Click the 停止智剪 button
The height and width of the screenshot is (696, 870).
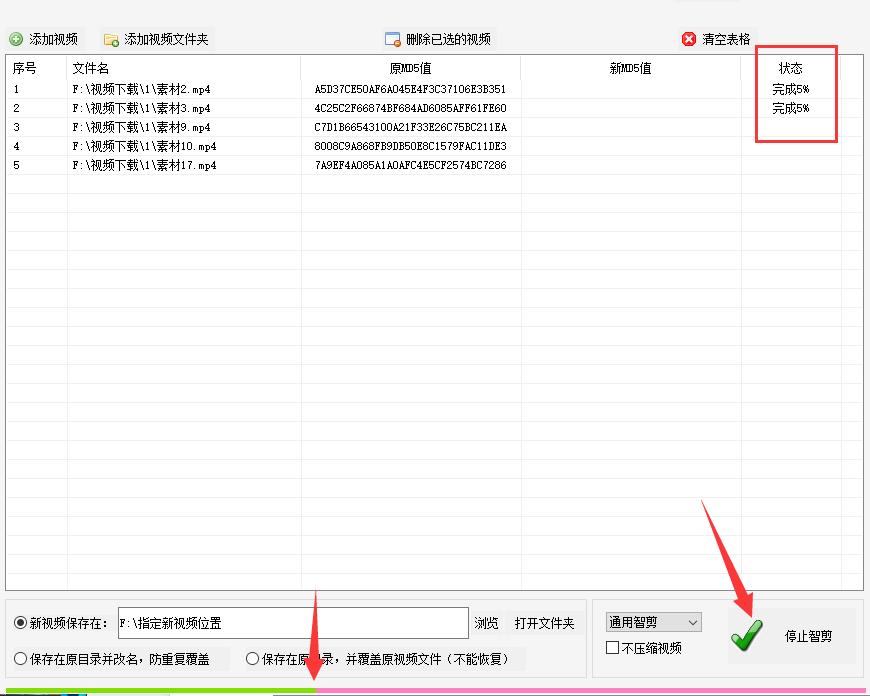tap(808, 636)
